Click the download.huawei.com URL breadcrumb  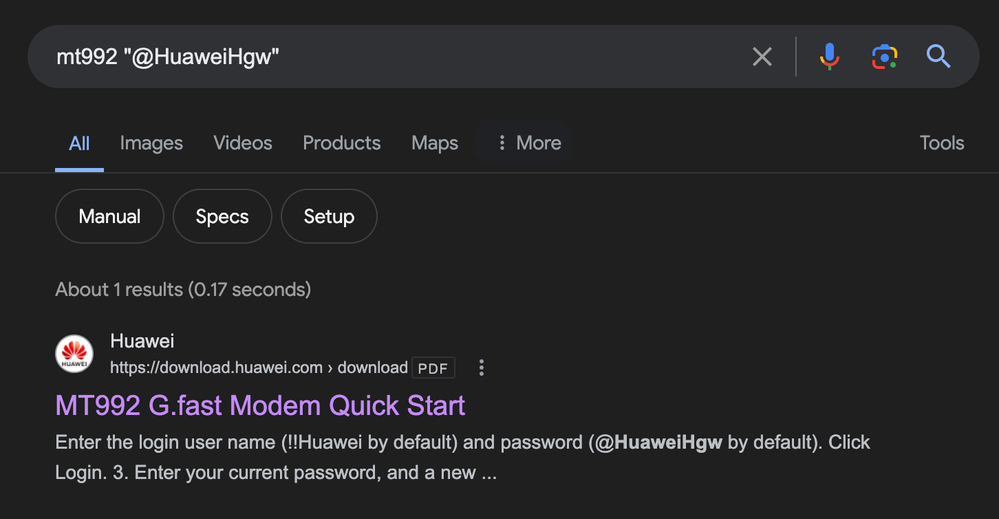click(x=258, y=368)
